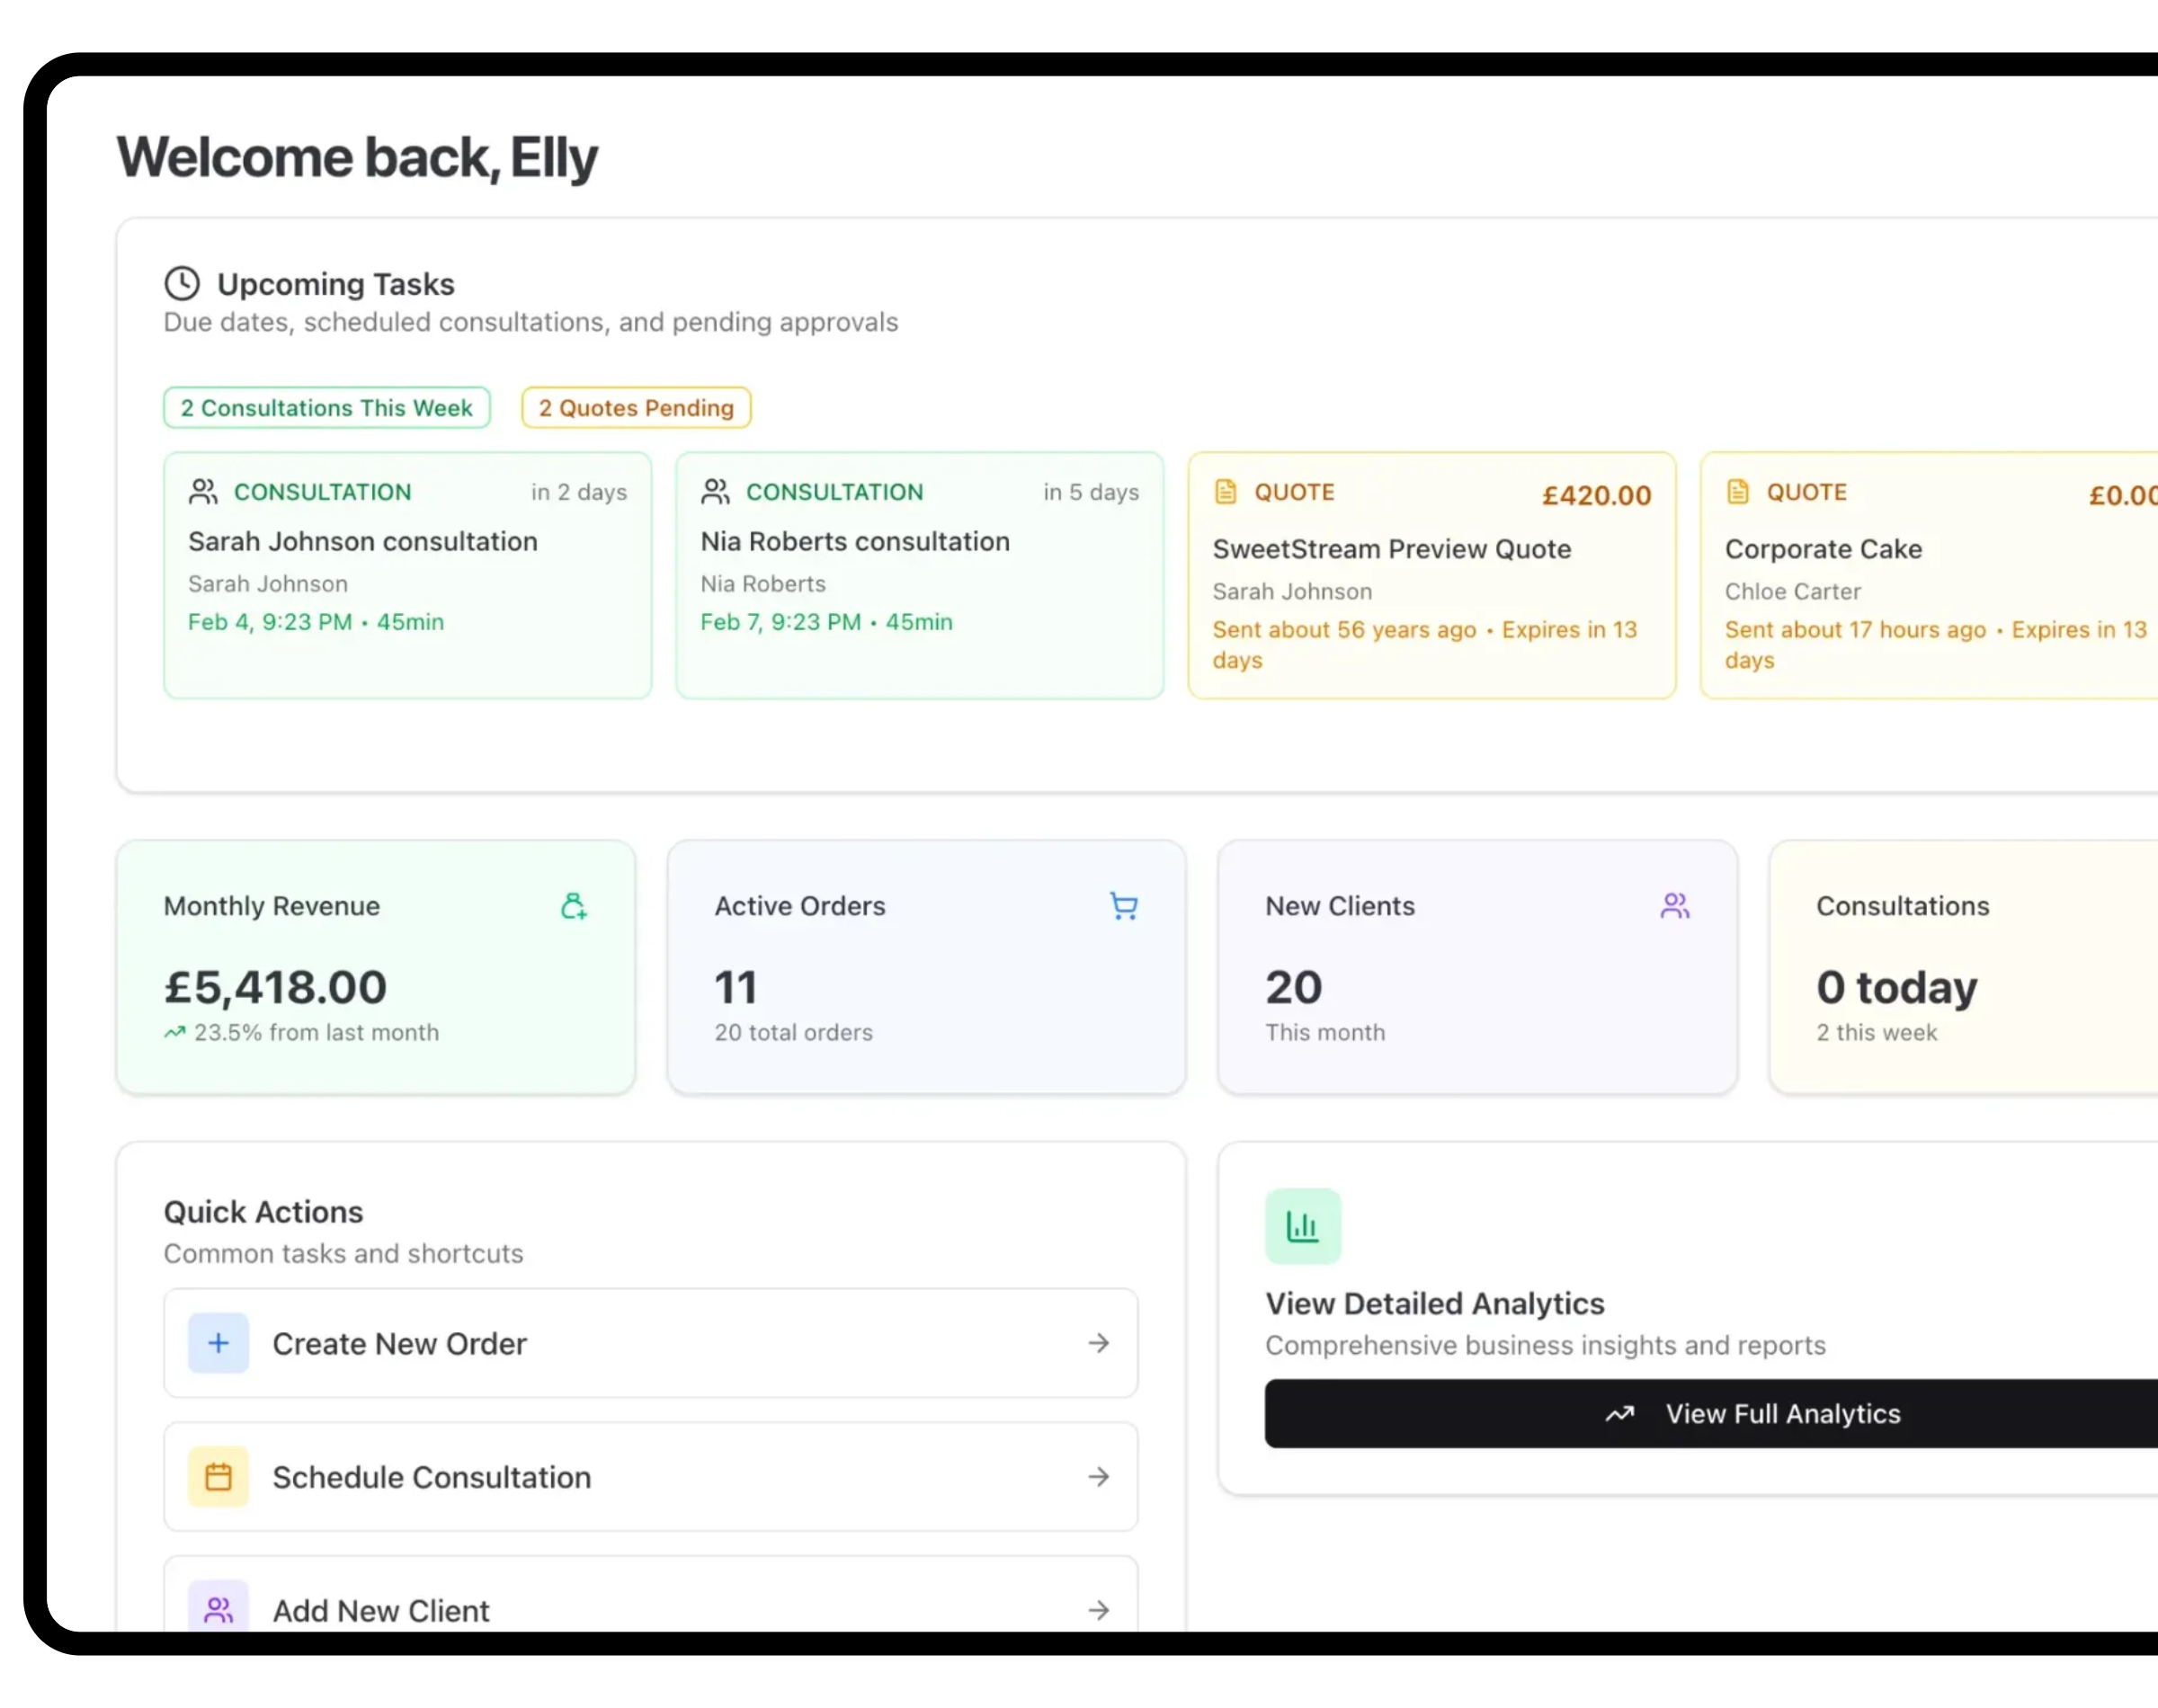Select the 2 Quotes Pending badge

point(636,407)
